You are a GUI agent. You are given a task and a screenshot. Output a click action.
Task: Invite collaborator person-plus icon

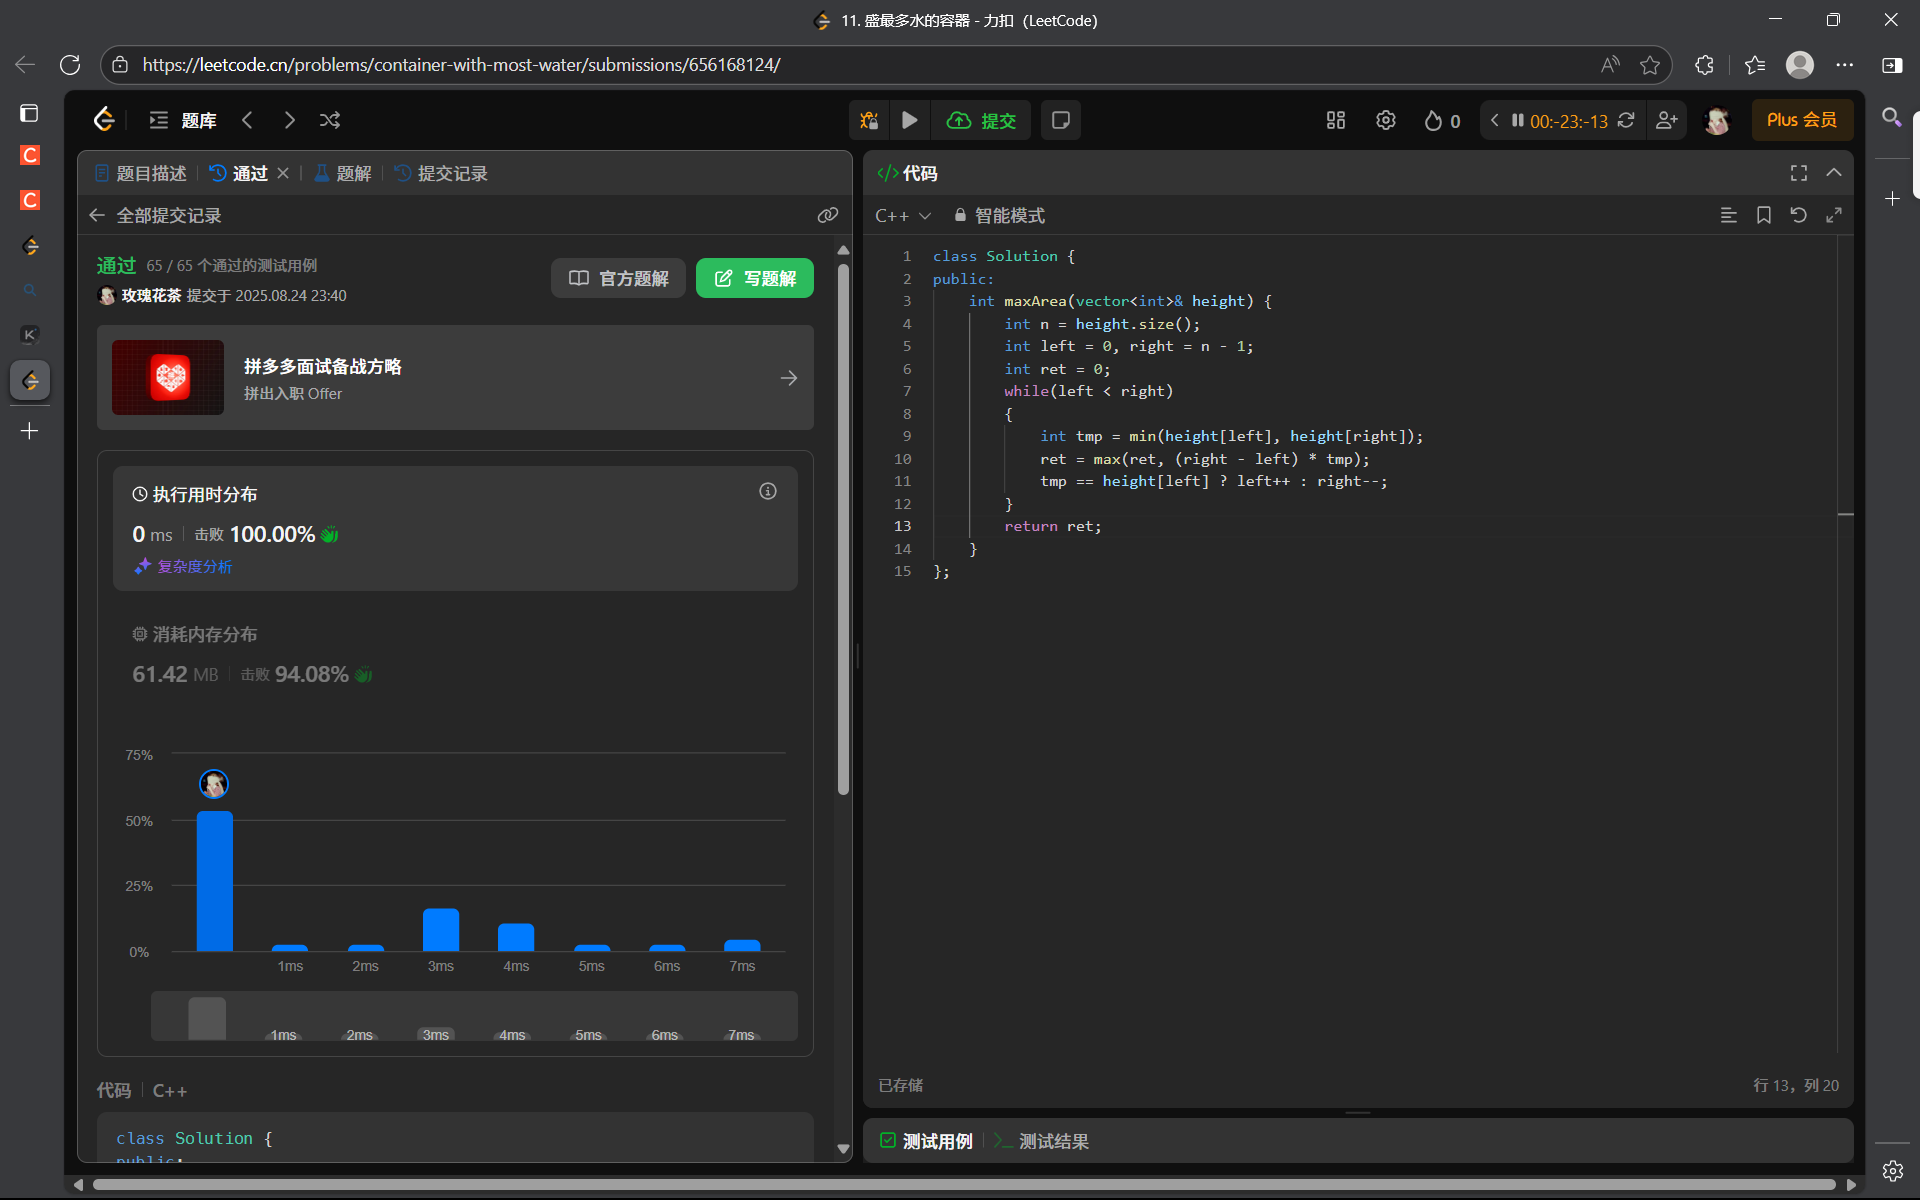pyautogui.click(x=1666, y=120)
